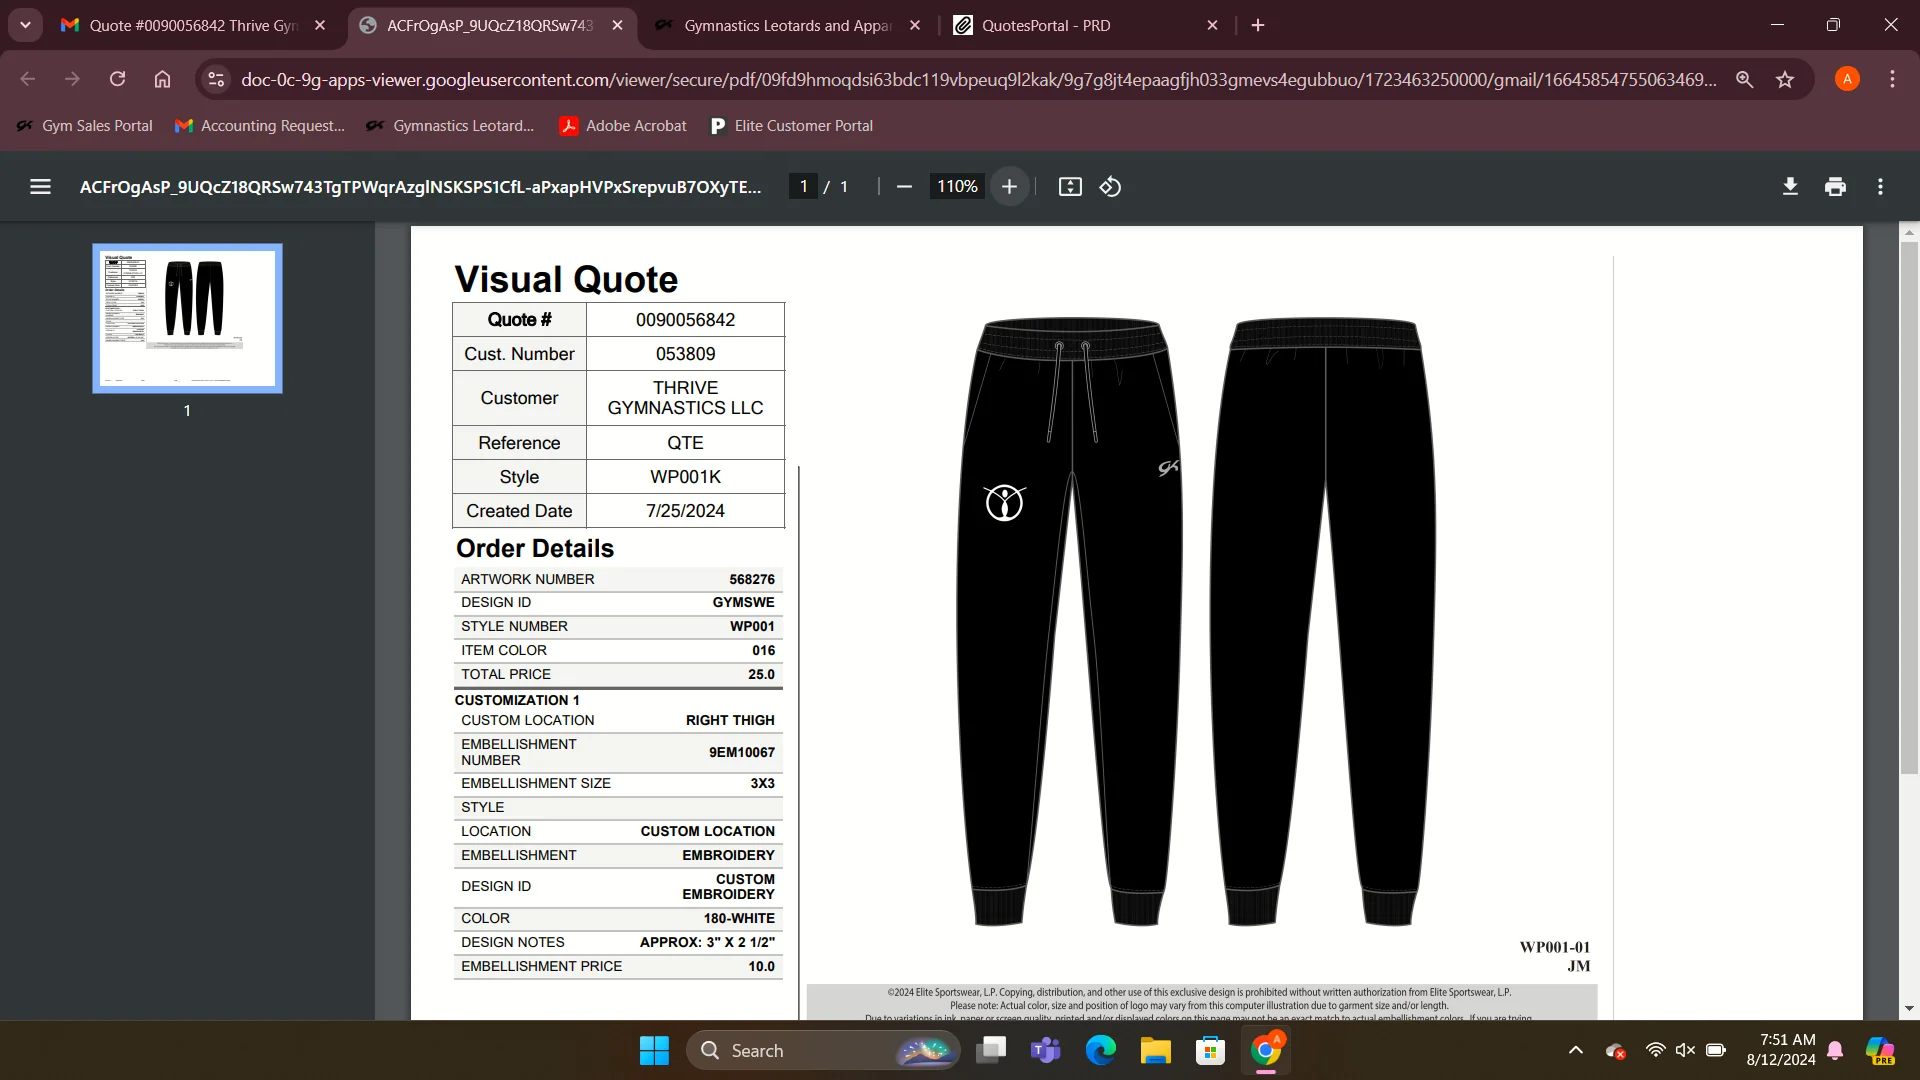Open the Accounting Request bookmark

[260, 125]
